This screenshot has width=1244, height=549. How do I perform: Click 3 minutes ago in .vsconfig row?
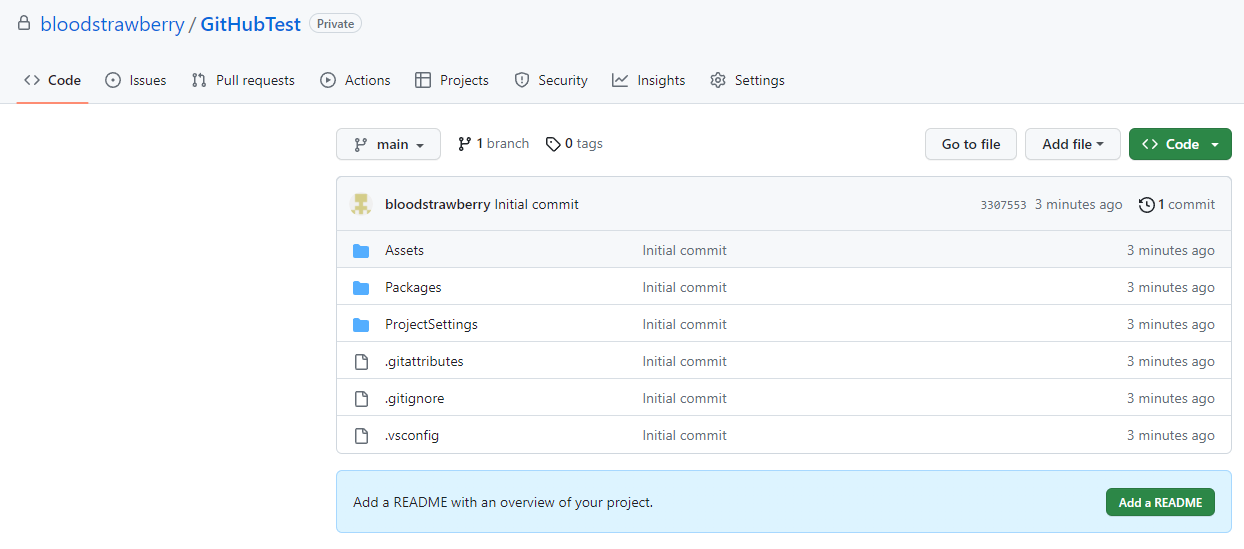(x=1171, y=435)
